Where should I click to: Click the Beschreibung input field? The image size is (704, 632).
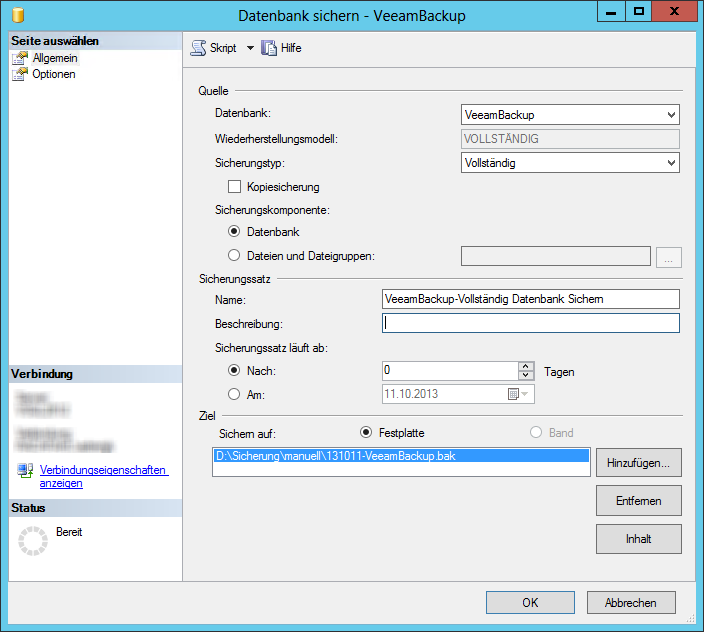(x=531, y=323)
